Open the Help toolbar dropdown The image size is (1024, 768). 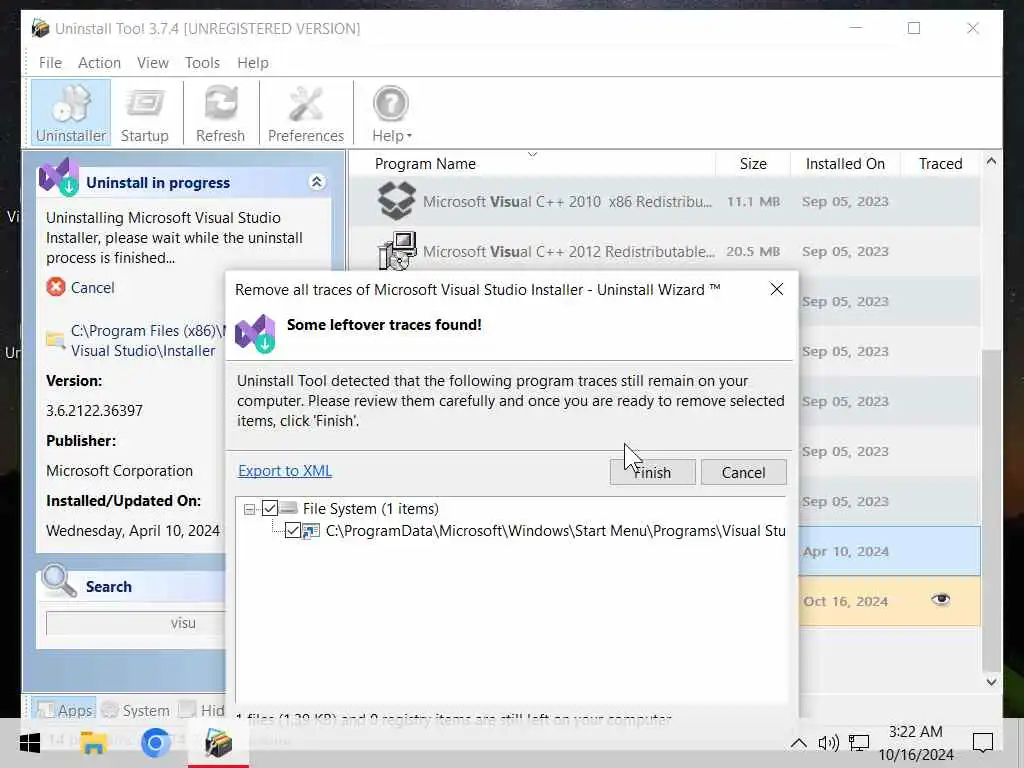coord(391,112)
